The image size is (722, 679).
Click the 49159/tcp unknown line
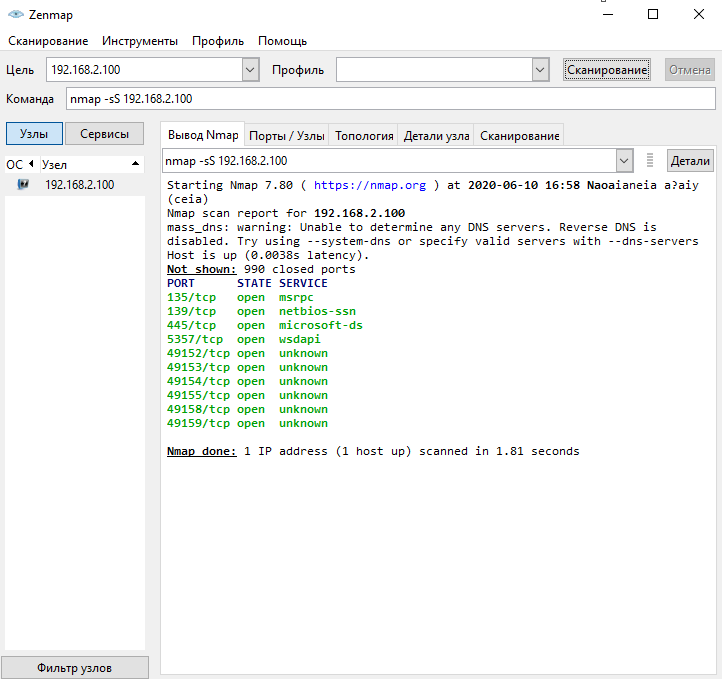[x=247, y=423]
